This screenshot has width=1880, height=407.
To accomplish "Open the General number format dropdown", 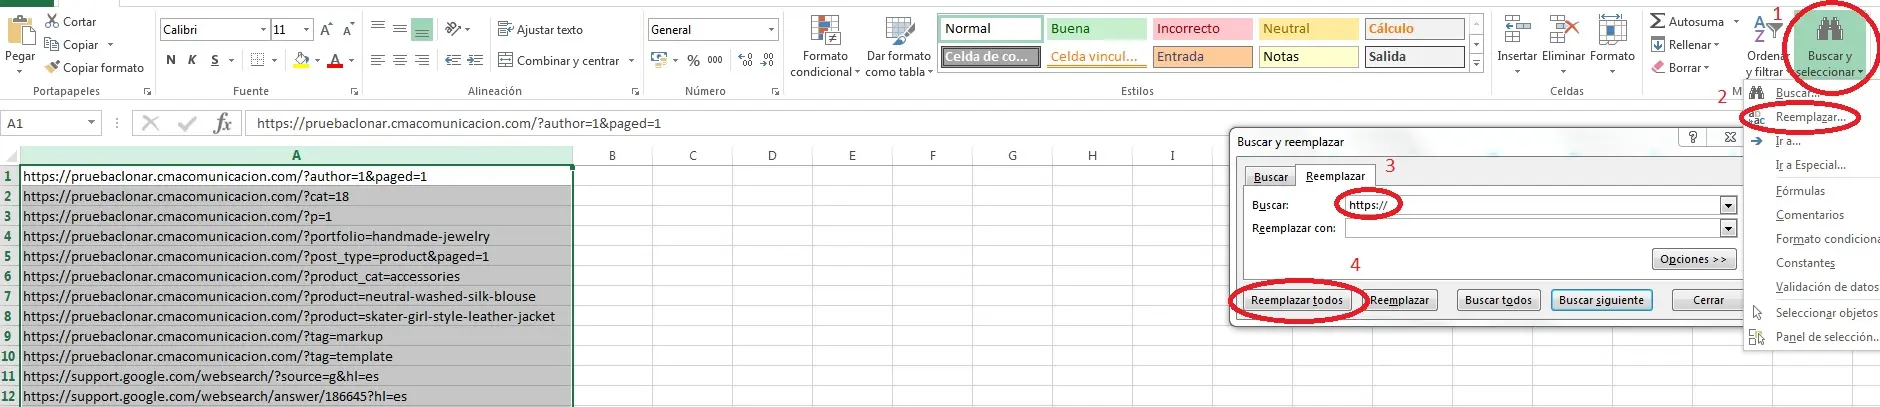I will point(771,30).
